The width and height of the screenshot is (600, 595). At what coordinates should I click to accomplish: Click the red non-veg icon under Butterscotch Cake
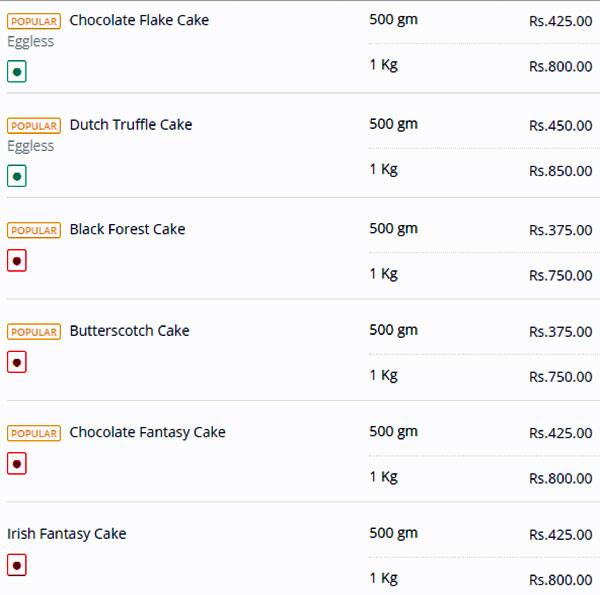(x=16, y=362)
